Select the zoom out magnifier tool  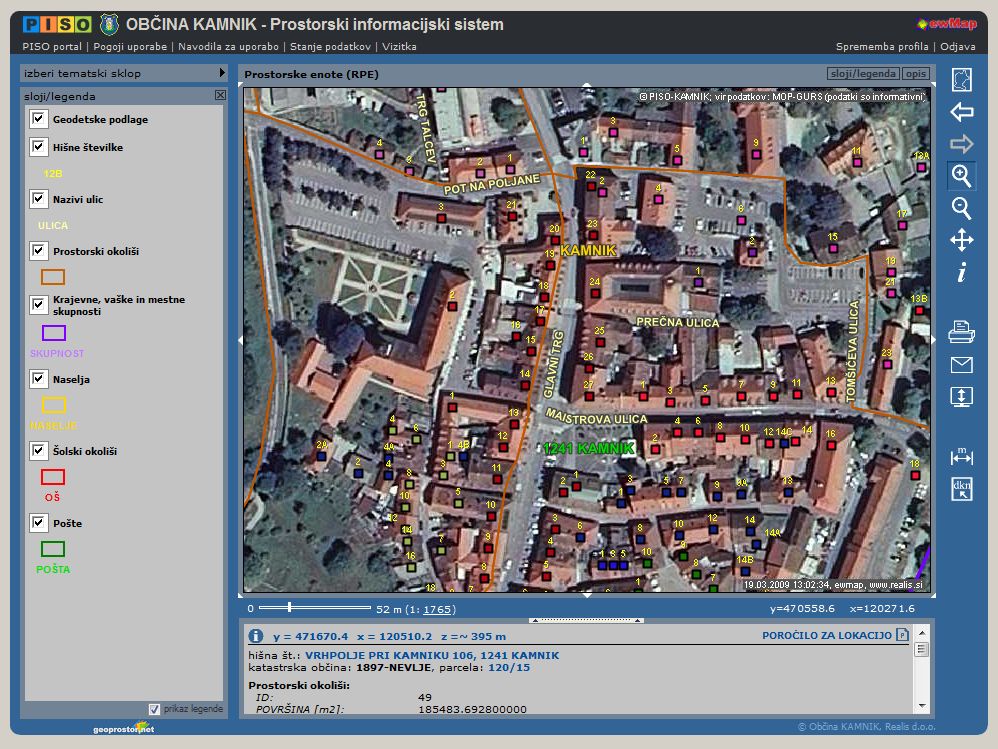pyautogui.click(x=961, y=208)
